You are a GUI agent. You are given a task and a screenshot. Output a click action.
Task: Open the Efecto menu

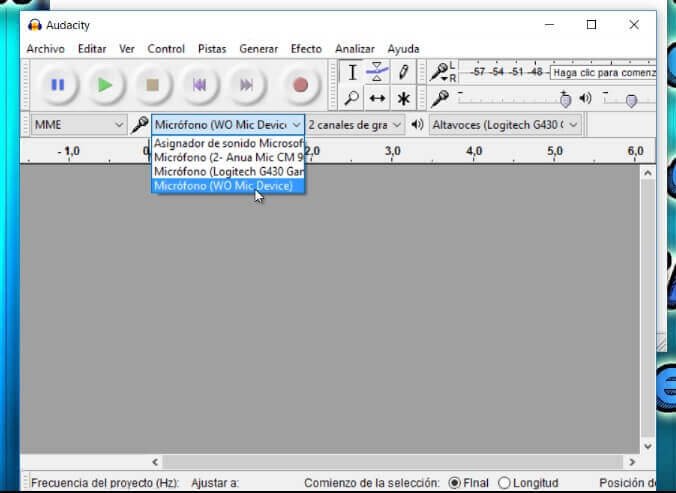point(306,49)
